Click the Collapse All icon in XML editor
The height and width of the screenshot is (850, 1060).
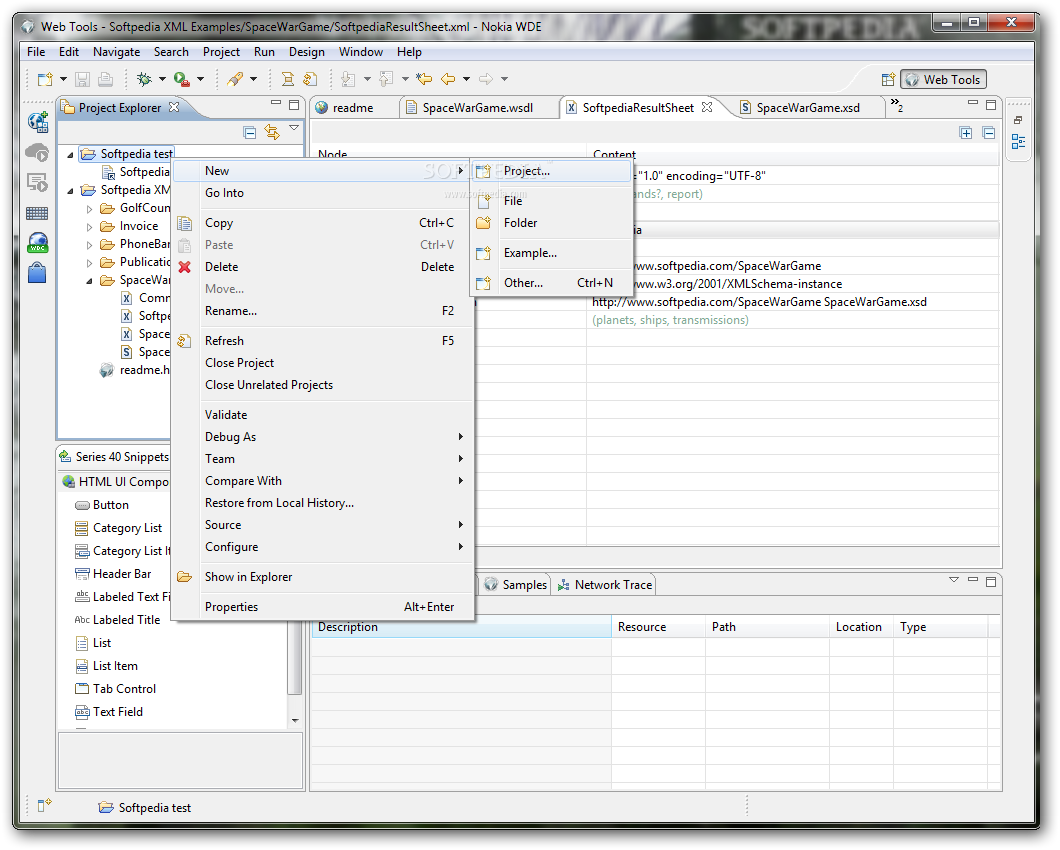coord(988,133)
